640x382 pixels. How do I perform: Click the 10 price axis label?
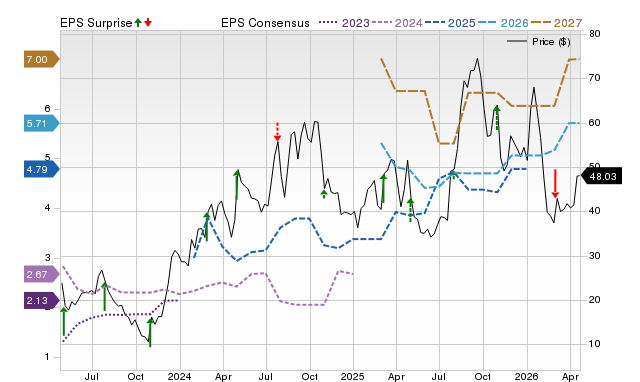click(x=595, y=344)
